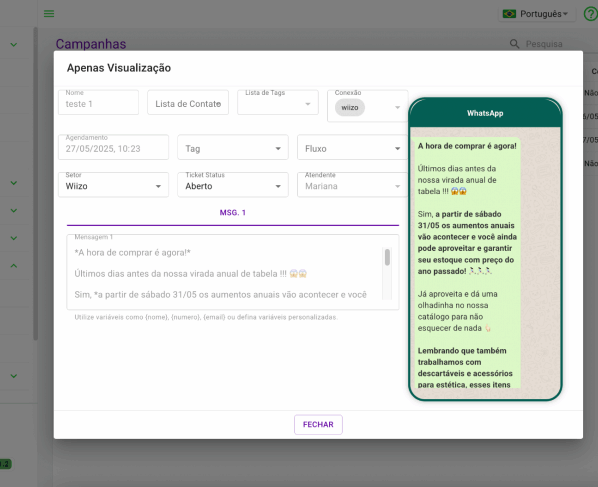Screen dimensions: 598x487
Task: Open the Conexão dropdown arrow
Action: pos(397,108)
